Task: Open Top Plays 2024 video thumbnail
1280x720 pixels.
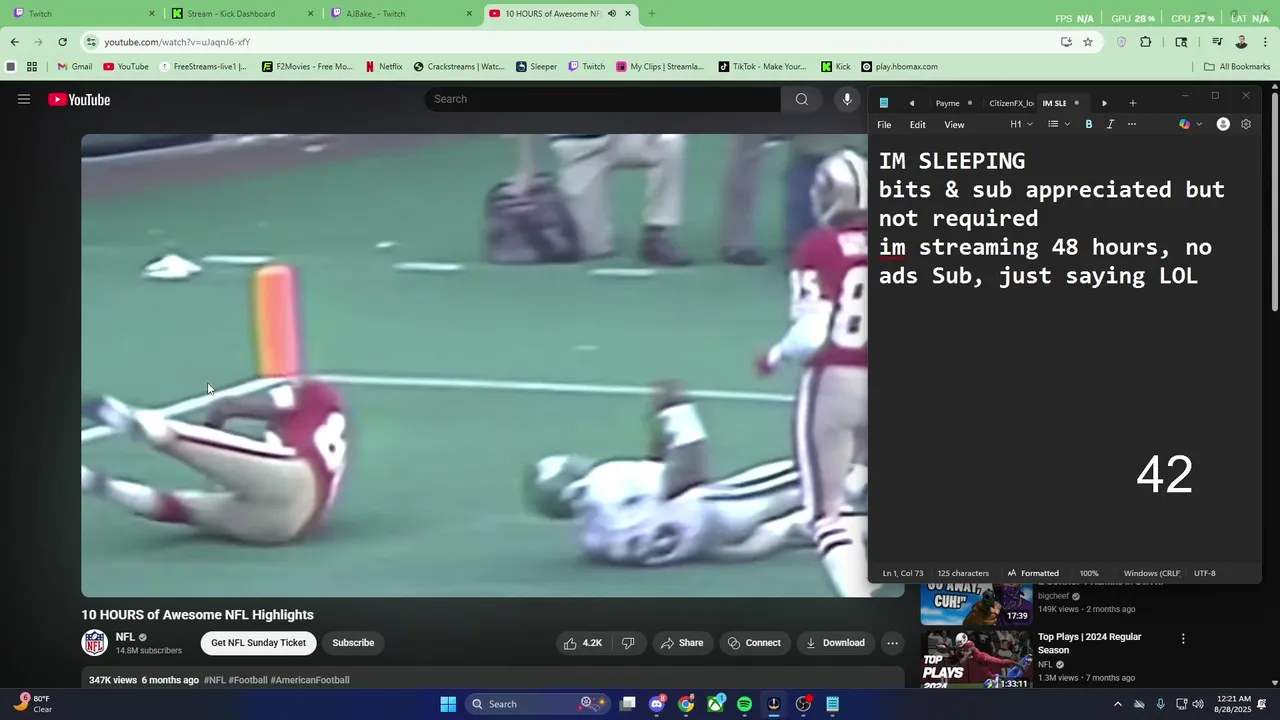Action: pos(976,658)
